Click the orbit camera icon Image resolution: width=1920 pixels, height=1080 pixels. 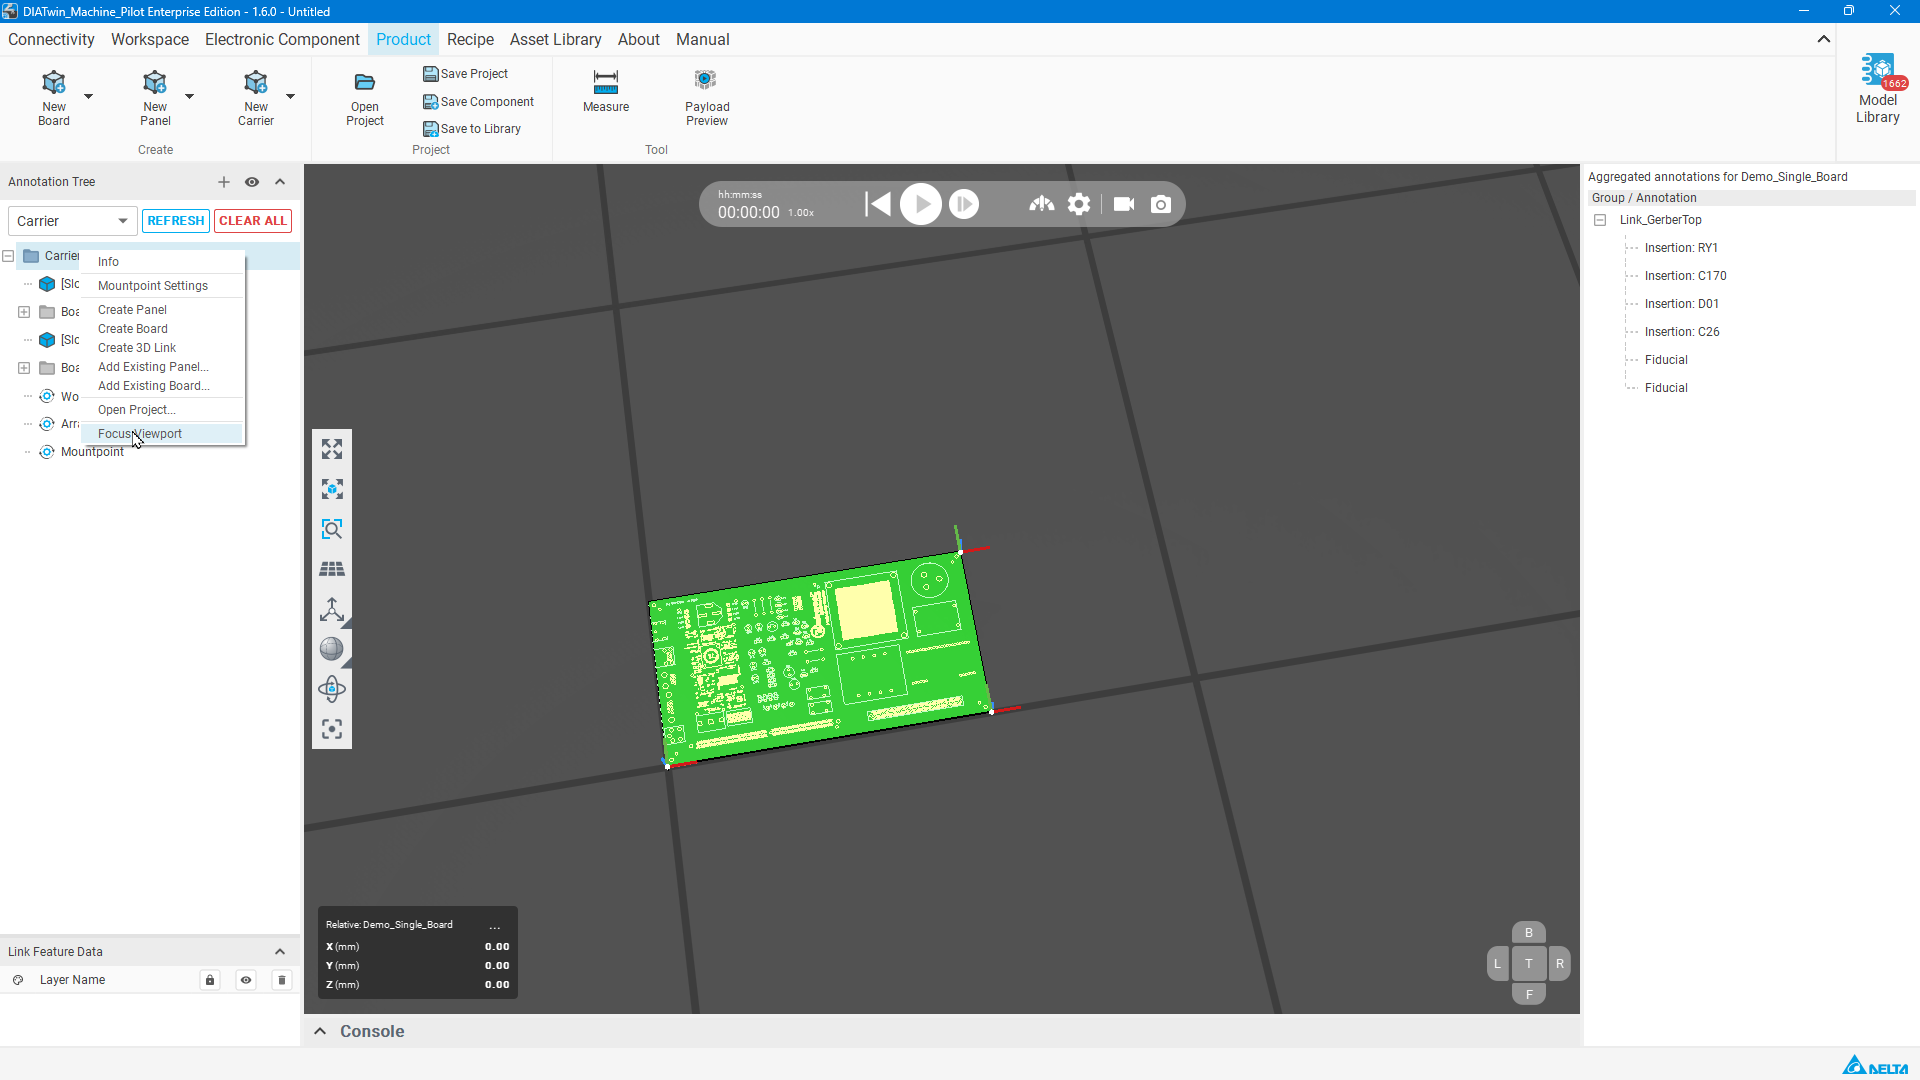332,689
